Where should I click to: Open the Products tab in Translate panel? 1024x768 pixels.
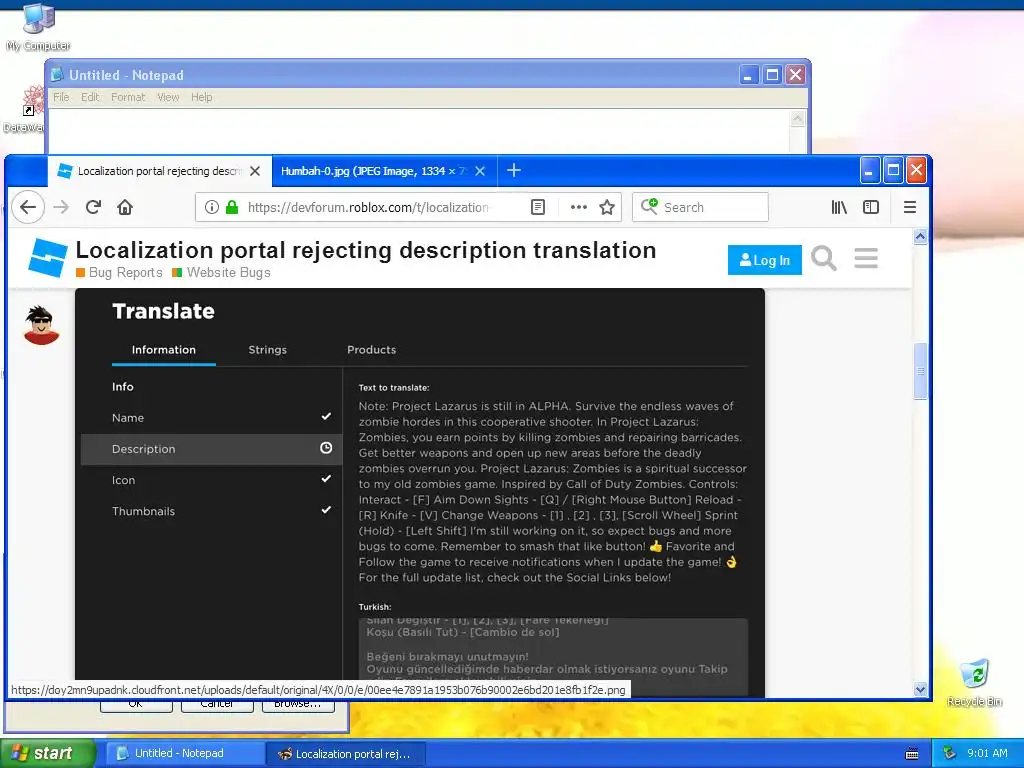point(372,350)
